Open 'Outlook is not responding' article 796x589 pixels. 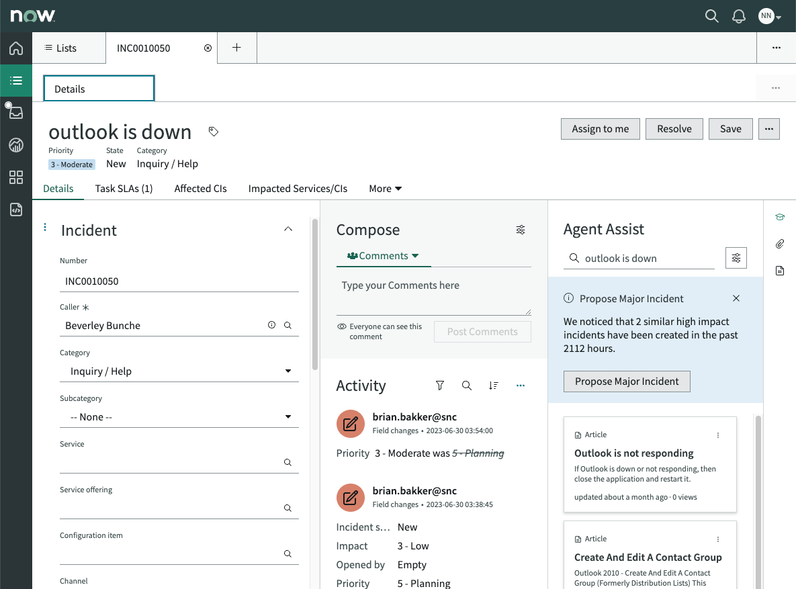point(634,453)
